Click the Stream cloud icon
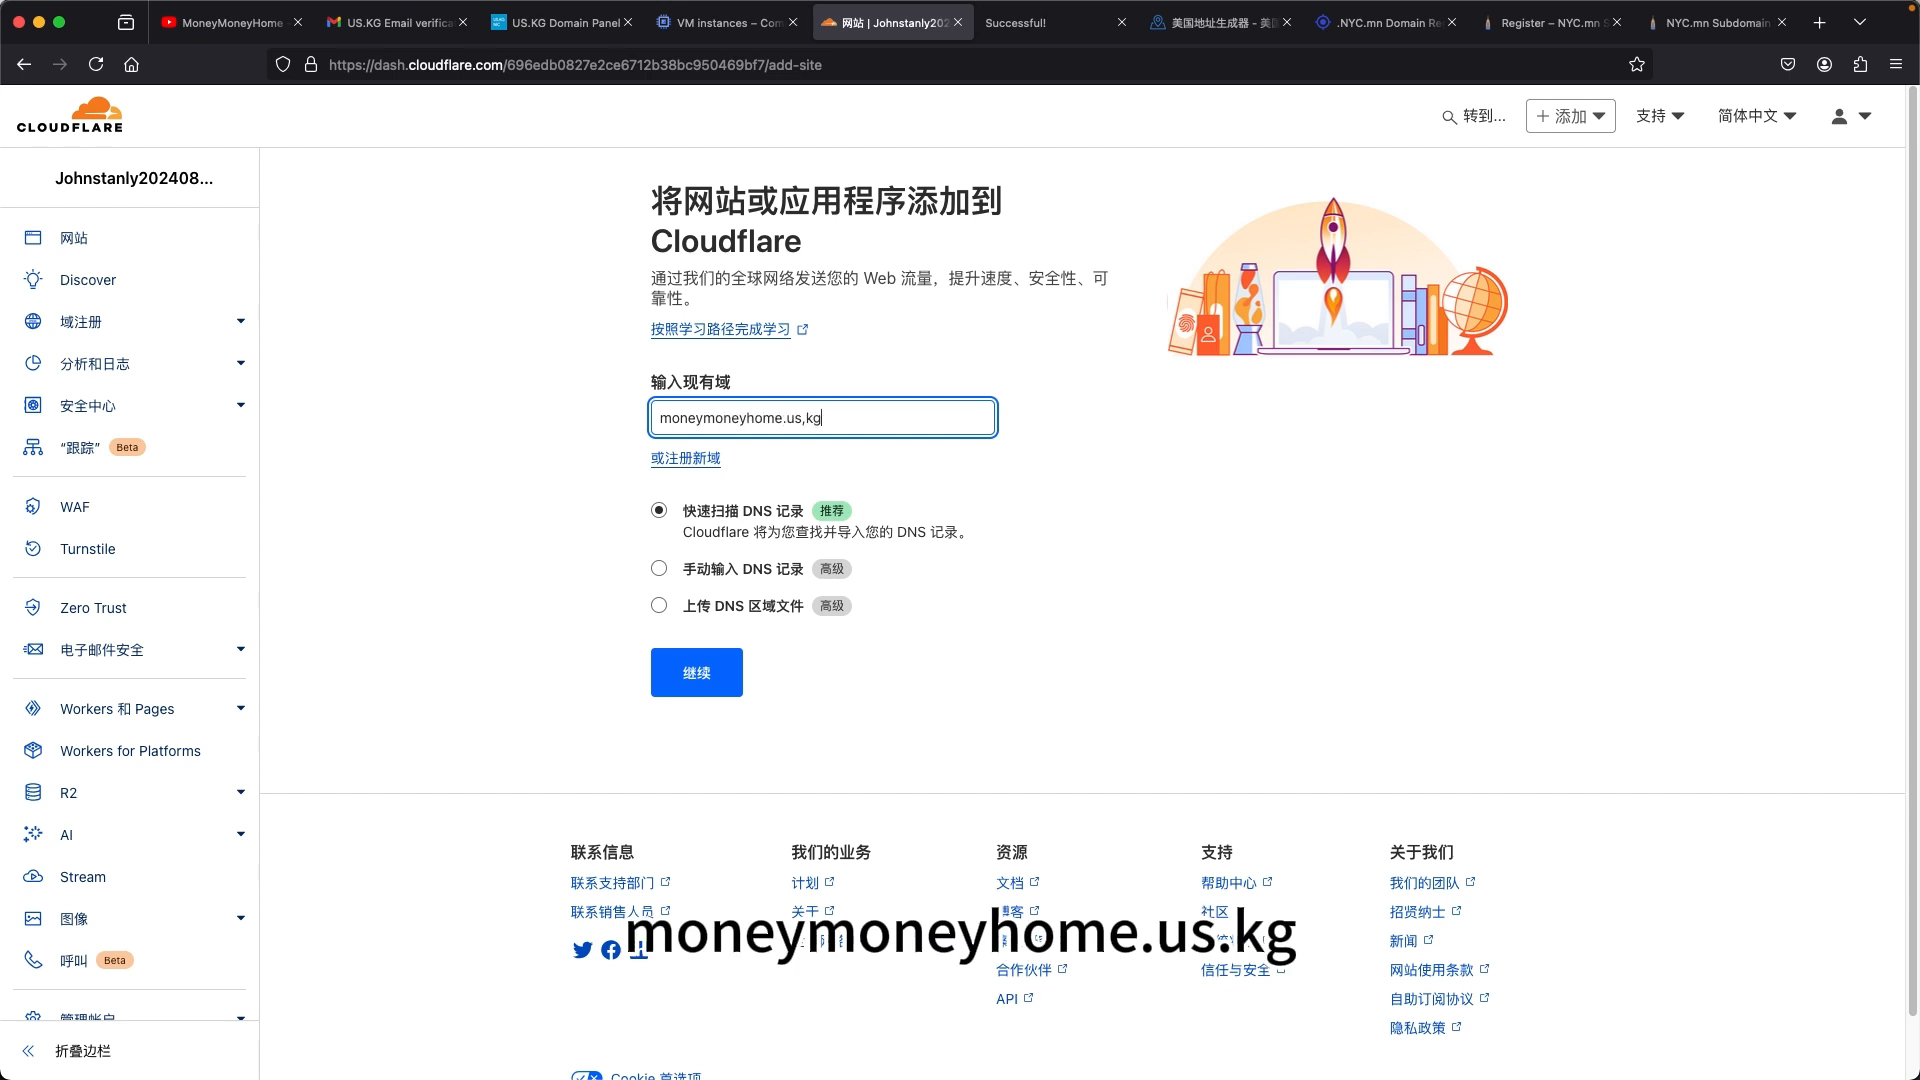1920x1080 pixels. pos(33,877)
